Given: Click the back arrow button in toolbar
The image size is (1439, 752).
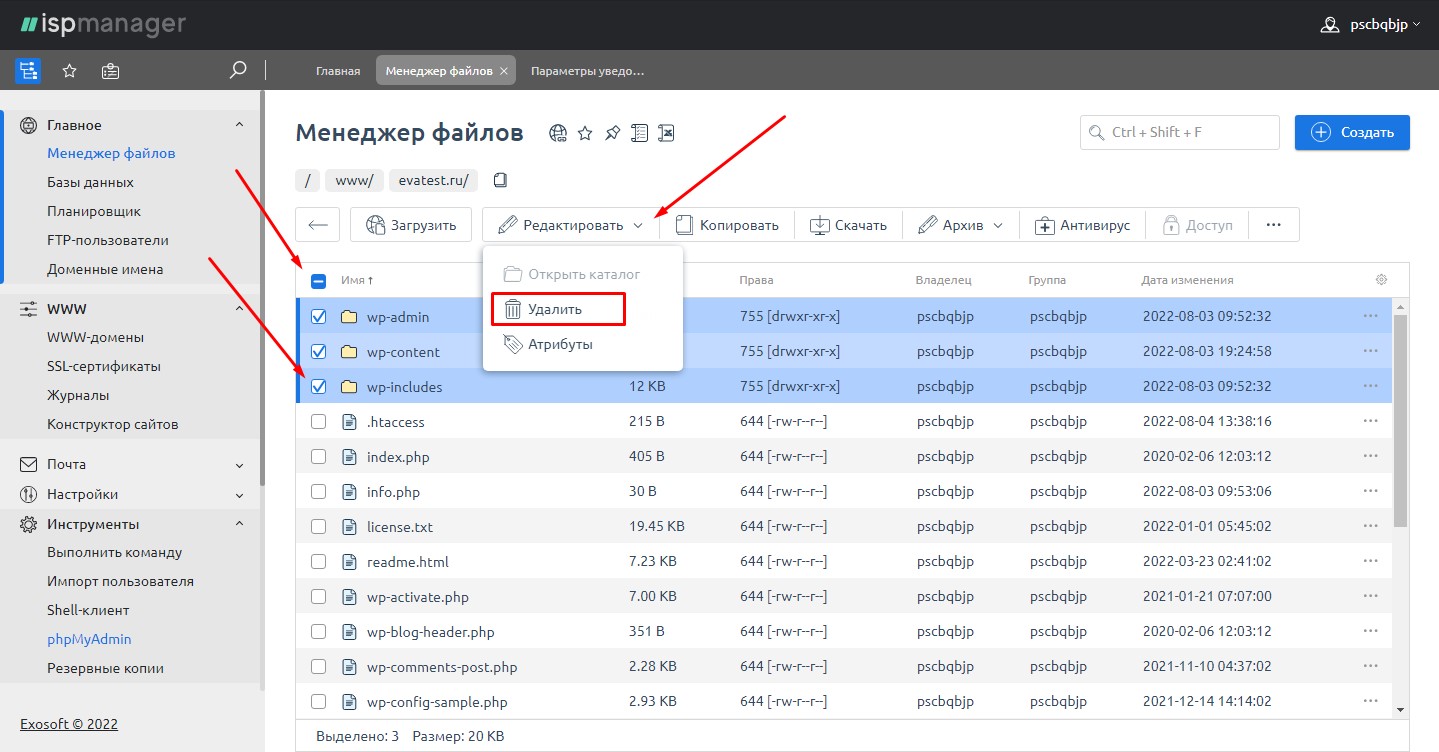Looking at the screenshot, I should (318, 225).
